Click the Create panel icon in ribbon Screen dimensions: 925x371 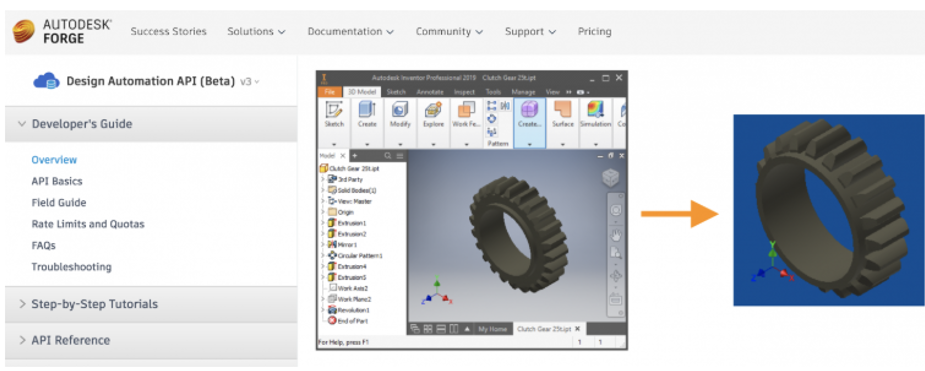(x=367, y=110)
